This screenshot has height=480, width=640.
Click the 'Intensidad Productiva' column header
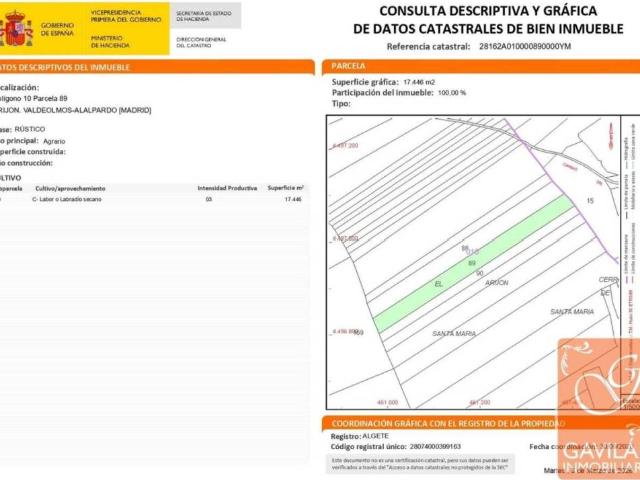[227, 188]
